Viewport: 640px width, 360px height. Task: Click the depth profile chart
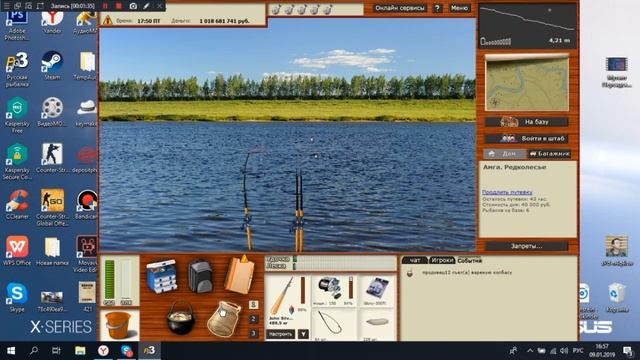(528, 26)
